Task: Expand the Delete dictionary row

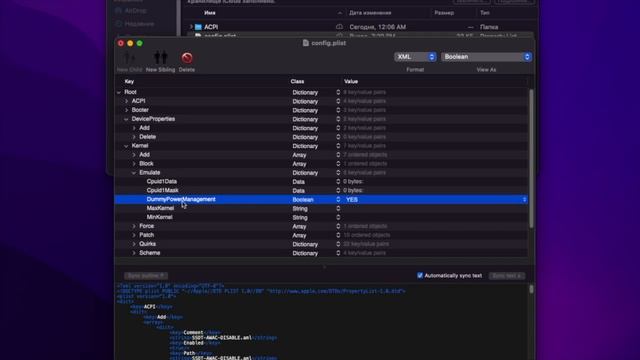Action: pyautogui.click(x=134, y=137)
